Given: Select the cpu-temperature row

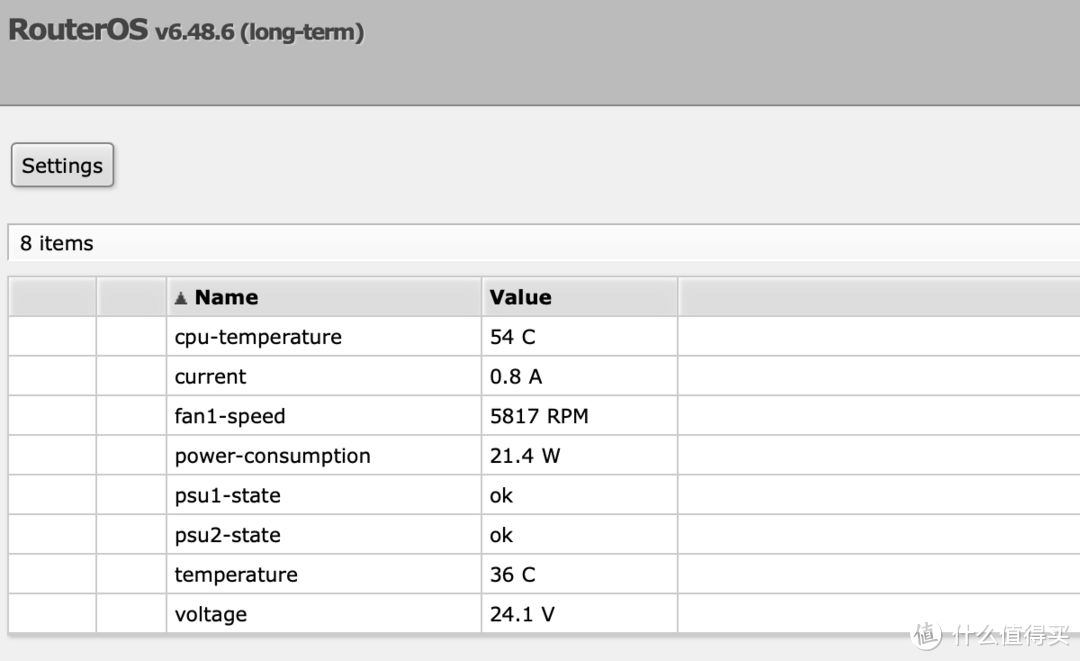Looking at the screenshot, I should tap(258, 337).
